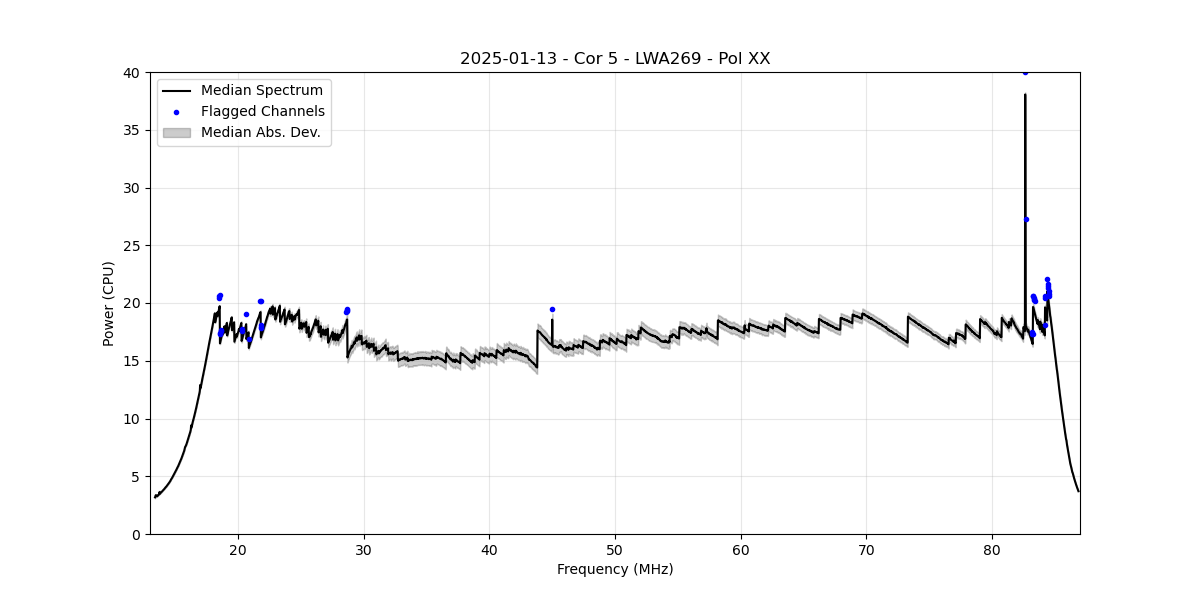Click the Power (CPU) axis label
The height and width of the screenshot is (600, 1200).
coord(109,303)
